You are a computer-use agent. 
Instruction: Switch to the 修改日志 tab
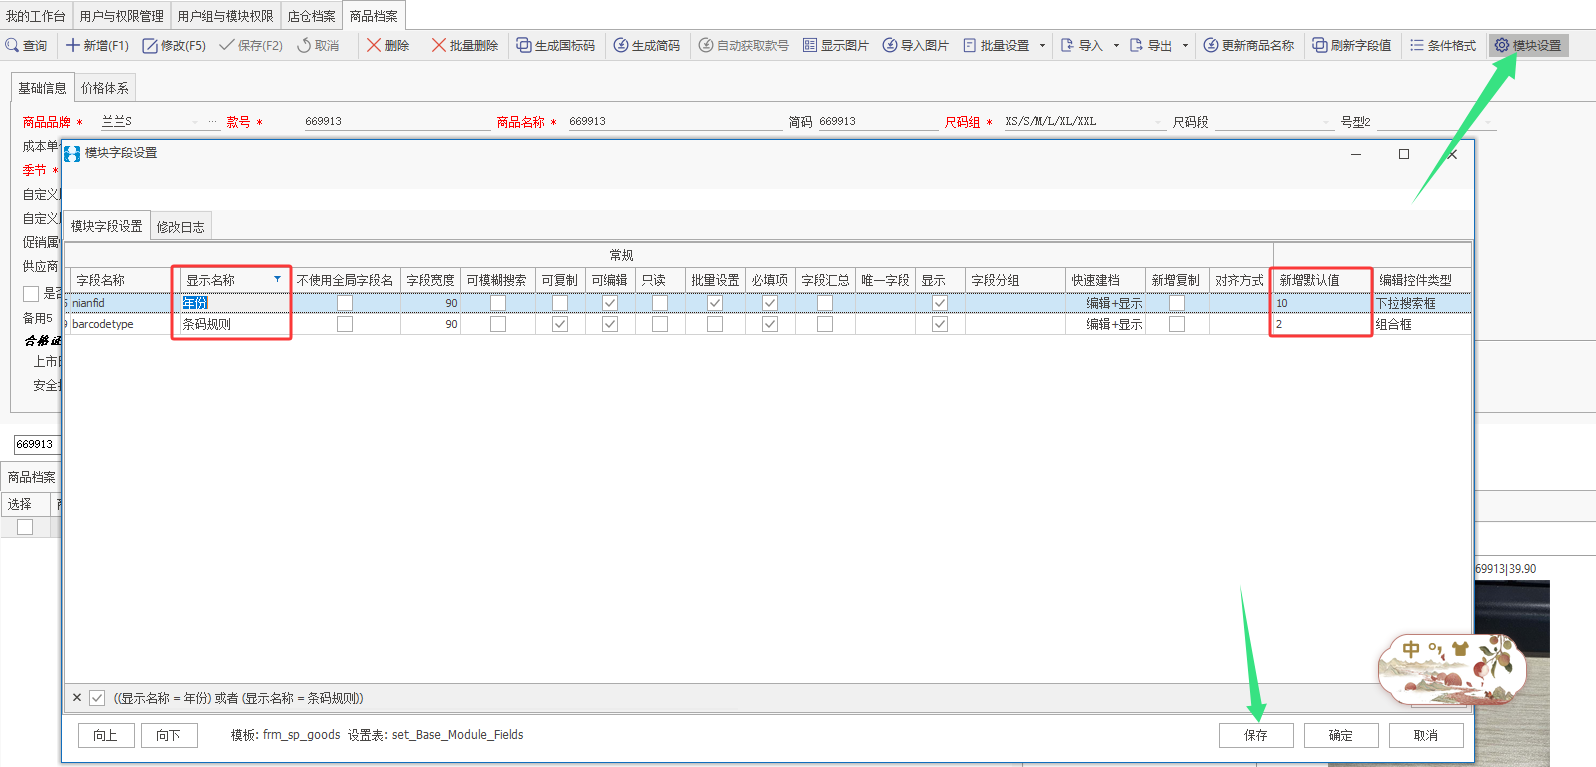(180, 227)
